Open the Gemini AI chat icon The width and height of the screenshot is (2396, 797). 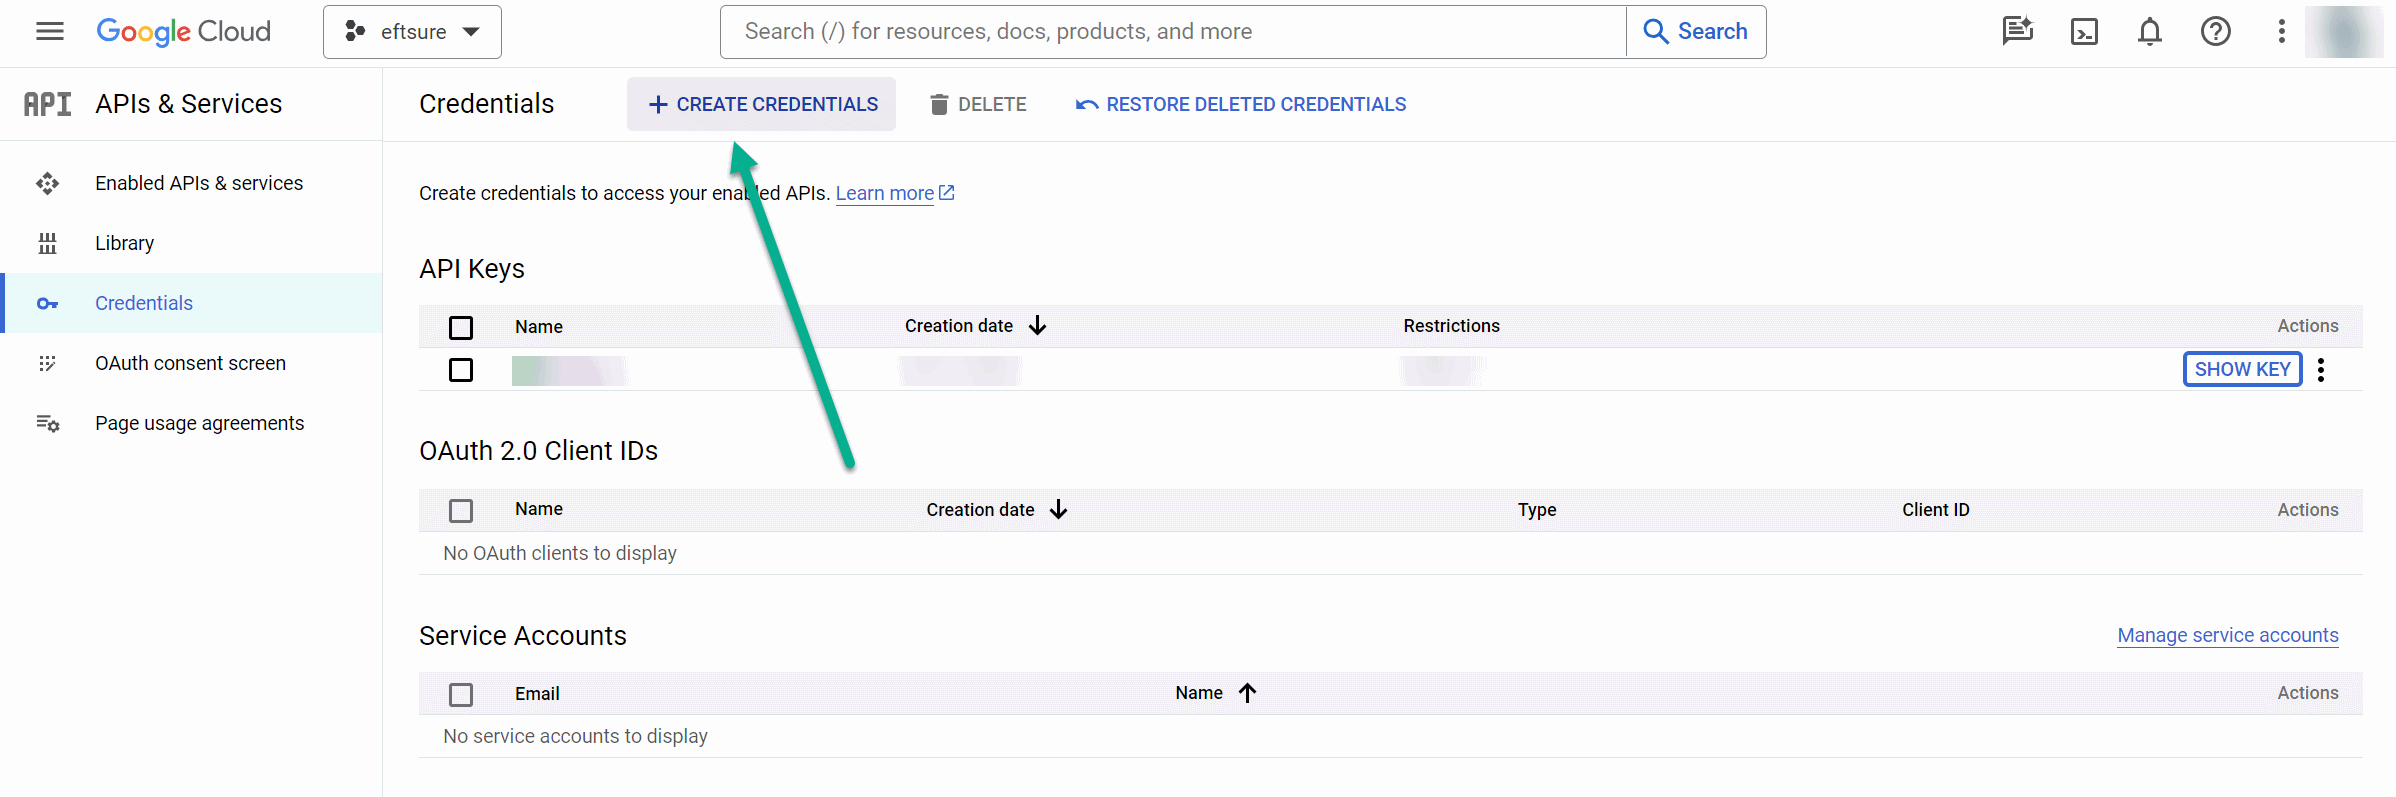coord(2018,32)
